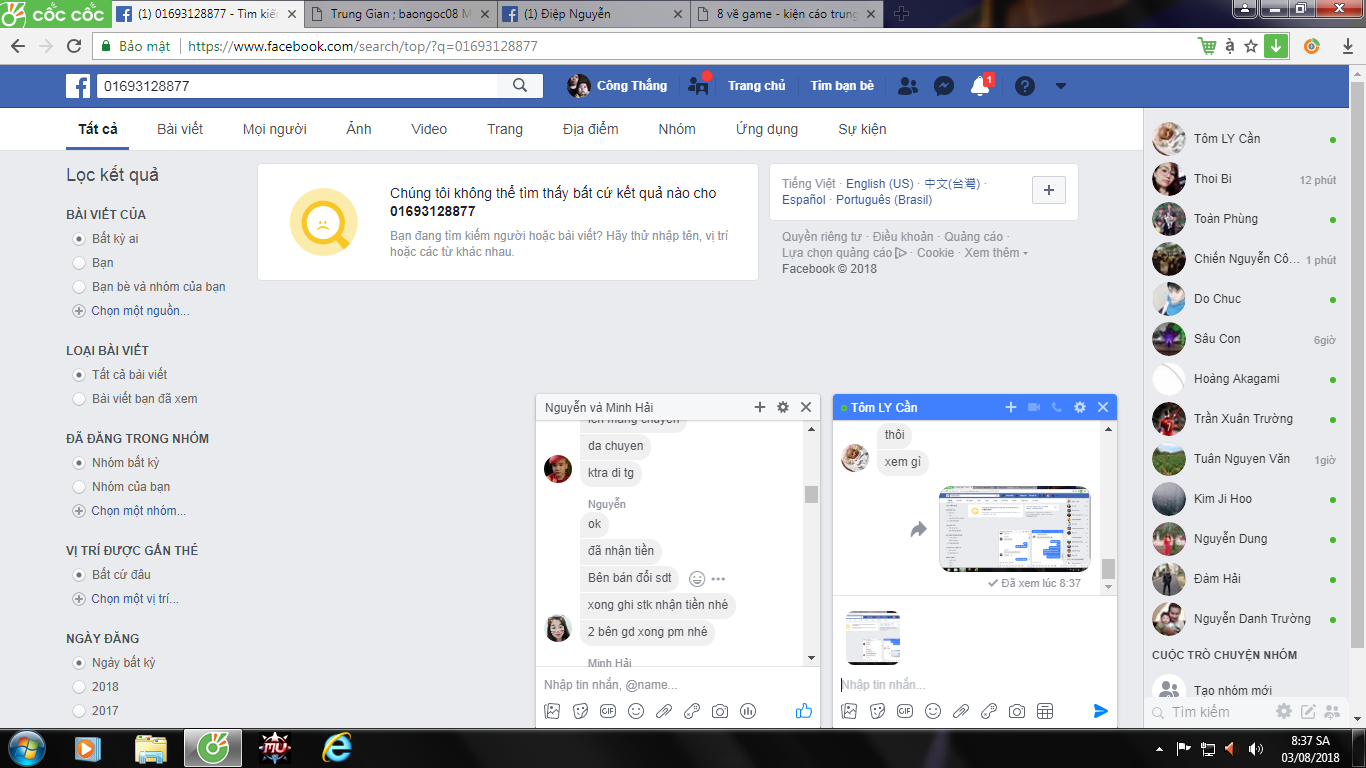Send a thumbs up in Nguyễn và Minh Hải chat
The width and height of the screenshot is (1366, 768).
803,710
